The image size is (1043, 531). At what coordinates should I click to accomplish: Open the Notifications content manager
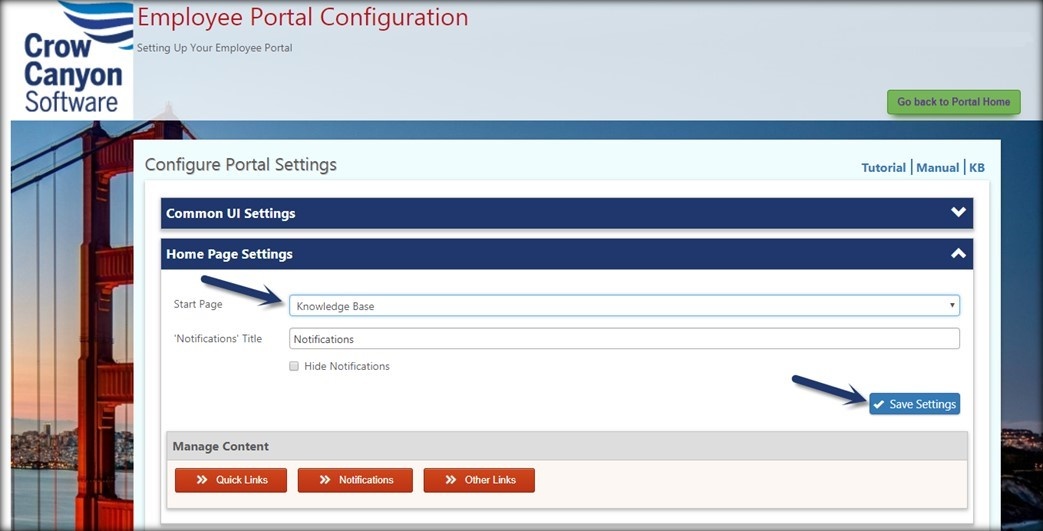pyautogui.click(x=355, y=480)
